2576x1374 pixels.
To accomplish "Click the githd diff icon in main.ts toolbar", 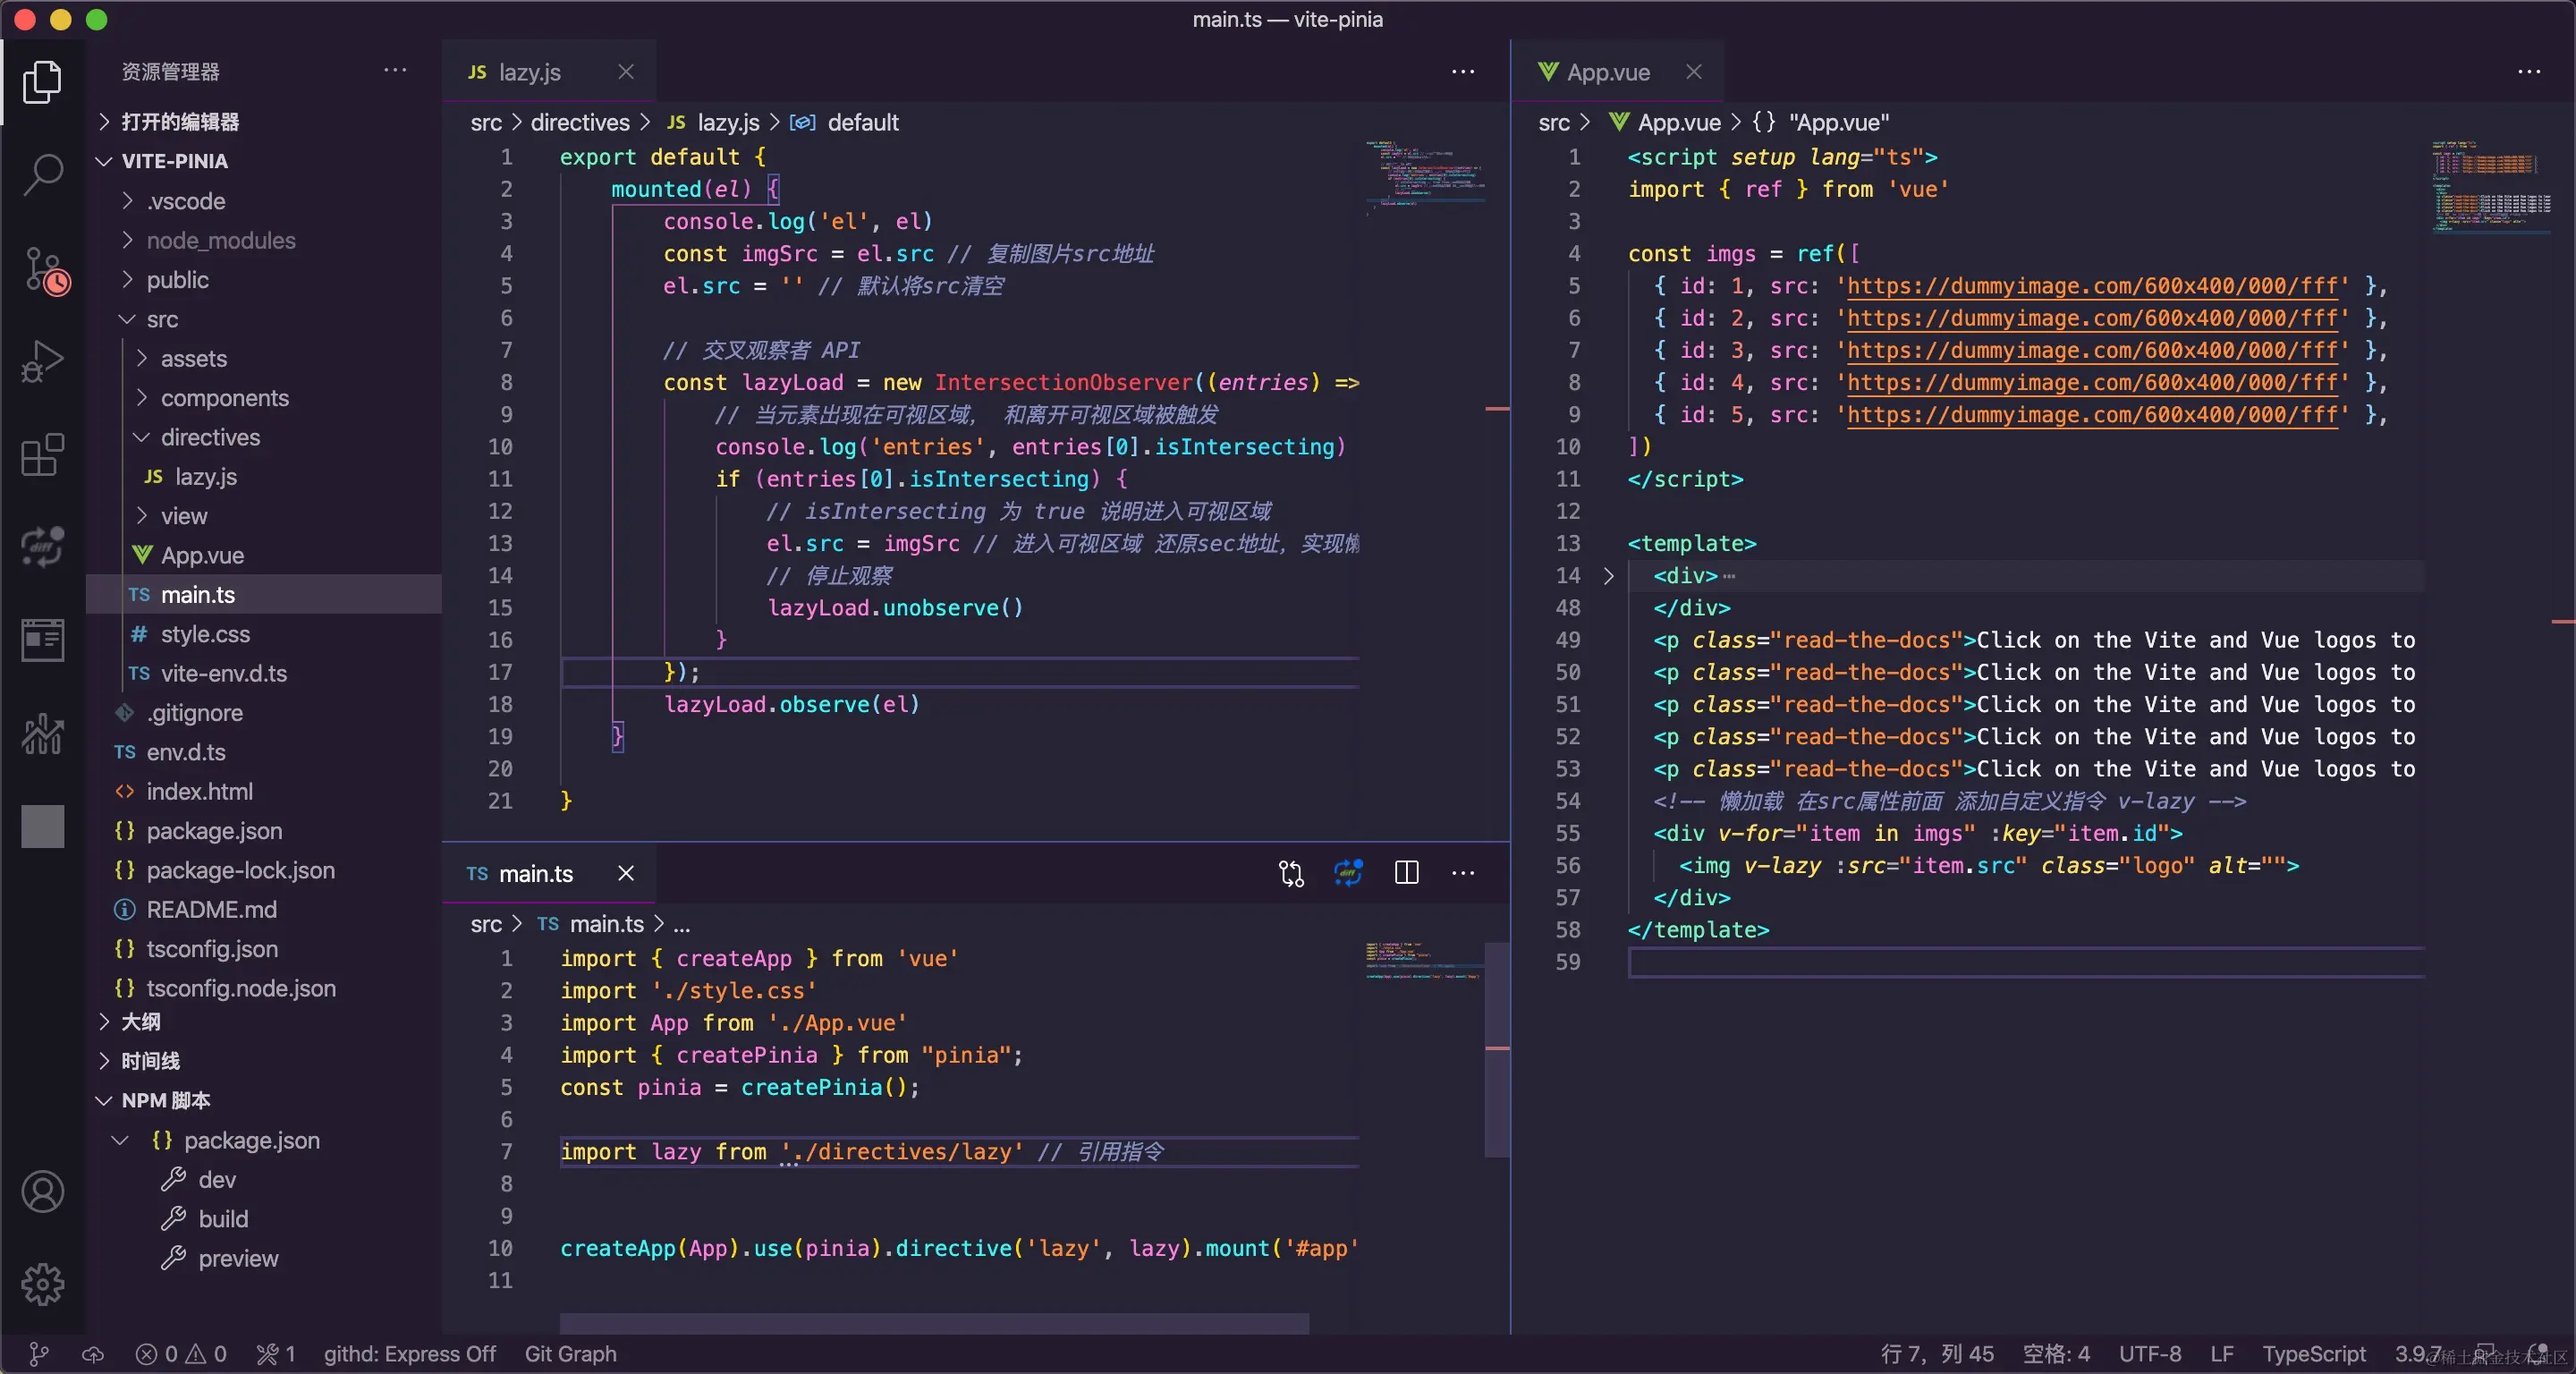I will [1348, 874].
